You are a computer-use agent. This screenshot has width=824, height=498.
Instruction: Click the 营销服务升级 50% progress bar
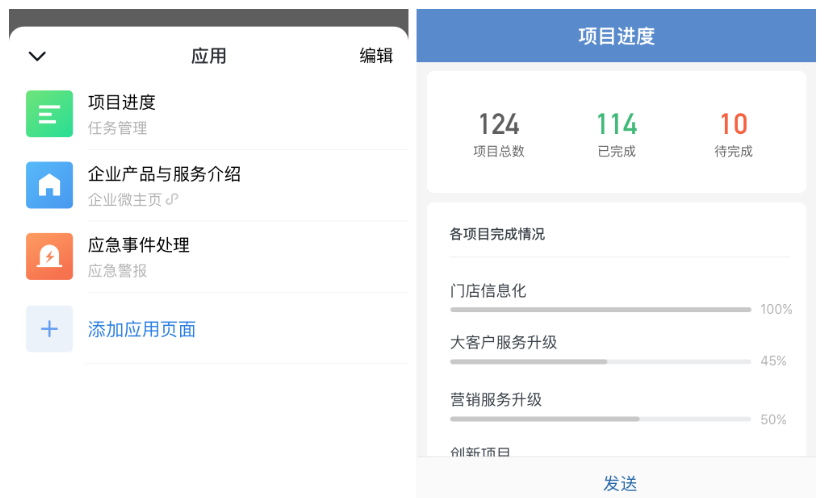coord(600,419)
